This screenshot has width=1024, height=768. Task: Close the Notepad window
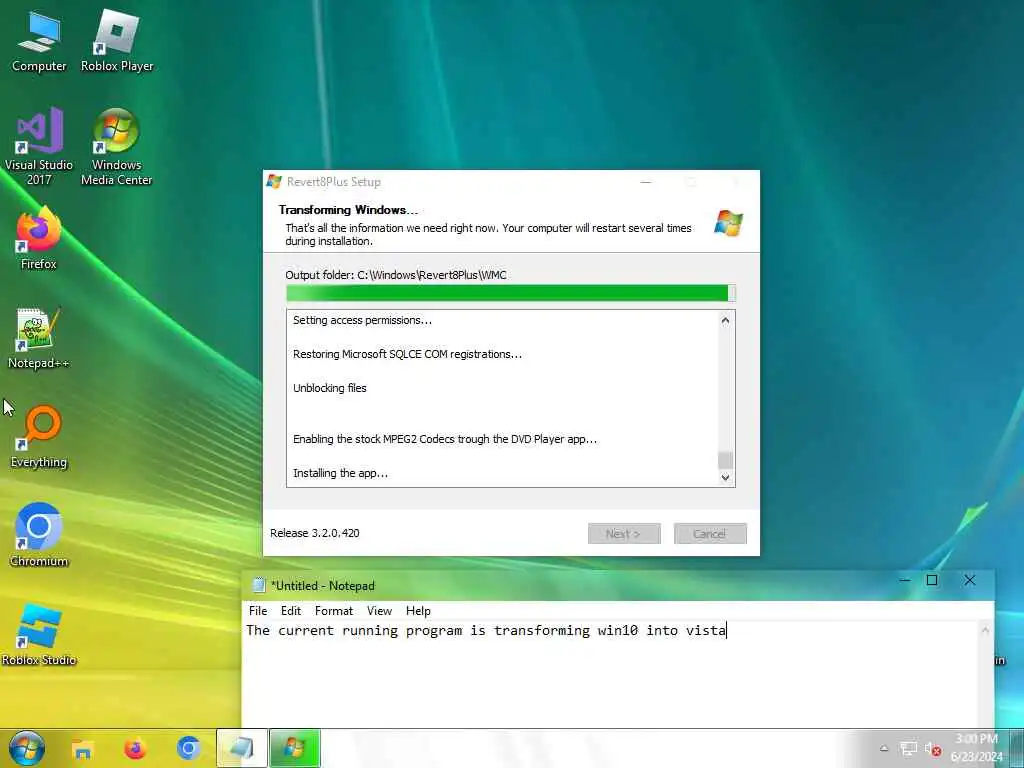[970, 580]
